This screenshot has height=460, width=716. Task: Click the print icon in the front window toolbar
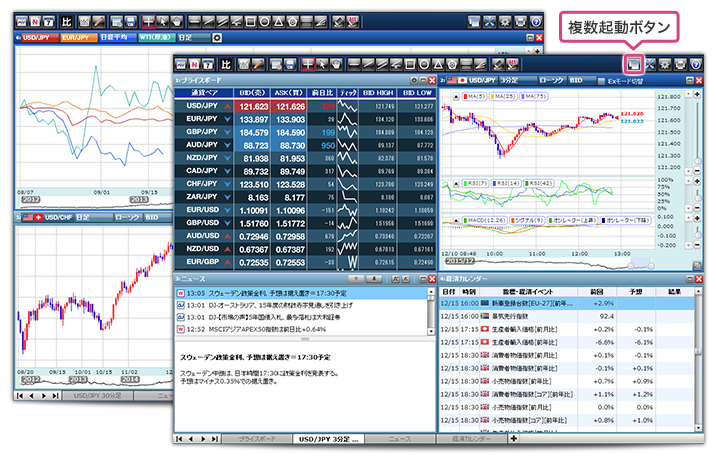click(680, 64)
